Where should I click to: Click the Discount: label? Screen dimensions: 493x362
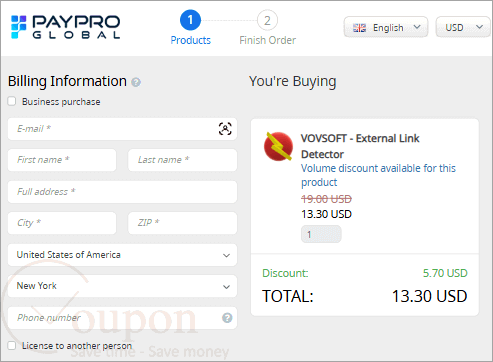click(285, 273)
